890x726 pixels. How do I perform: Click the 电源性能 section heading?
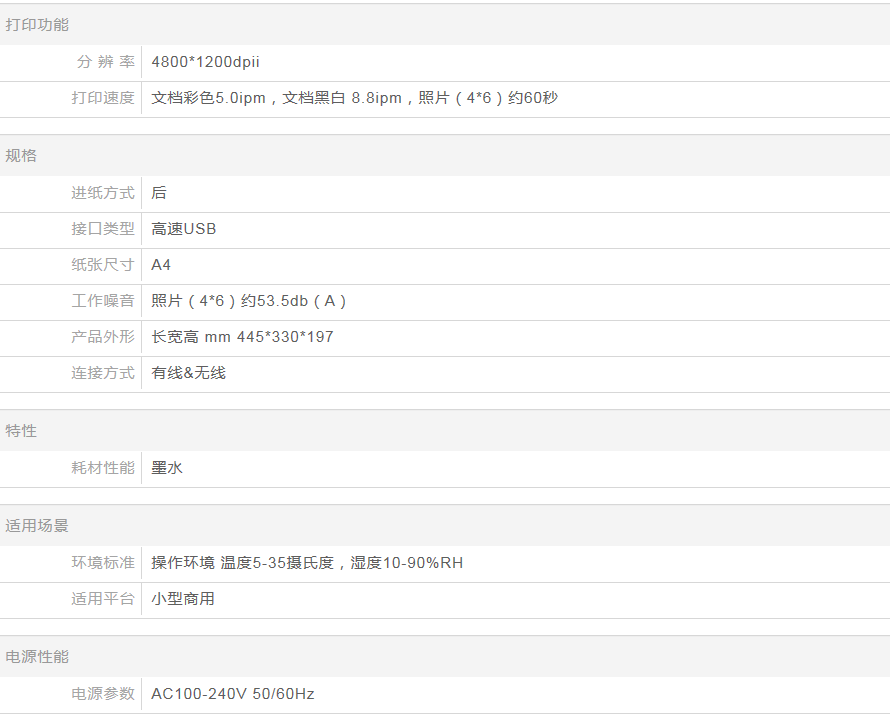[x=37, y=657]
